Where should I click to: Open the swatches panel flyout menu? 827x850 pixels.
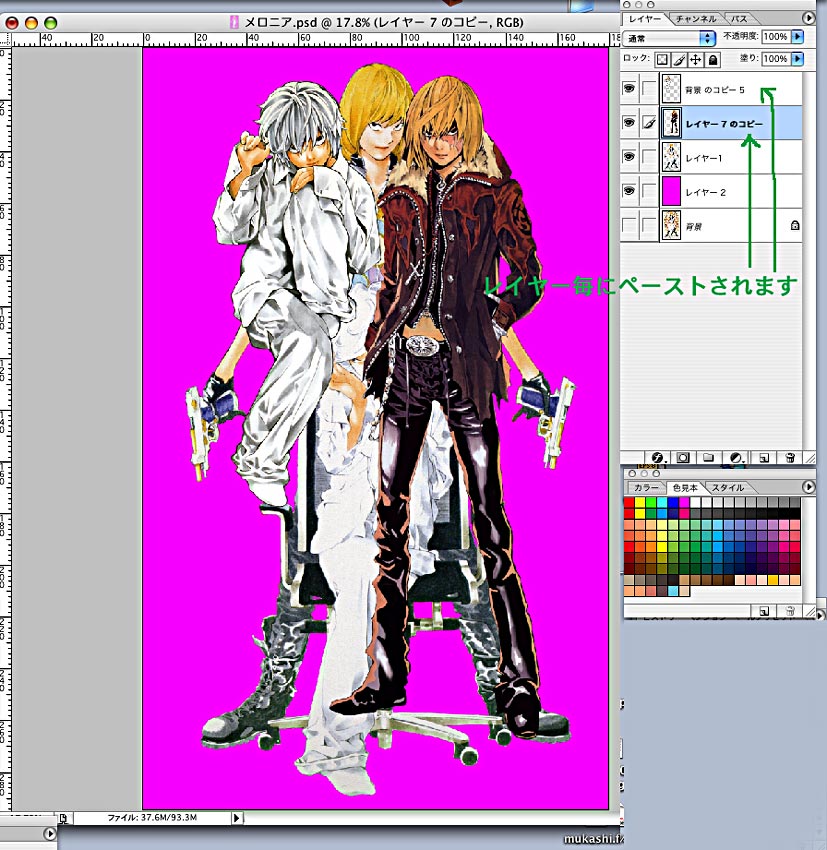(808, 487)
